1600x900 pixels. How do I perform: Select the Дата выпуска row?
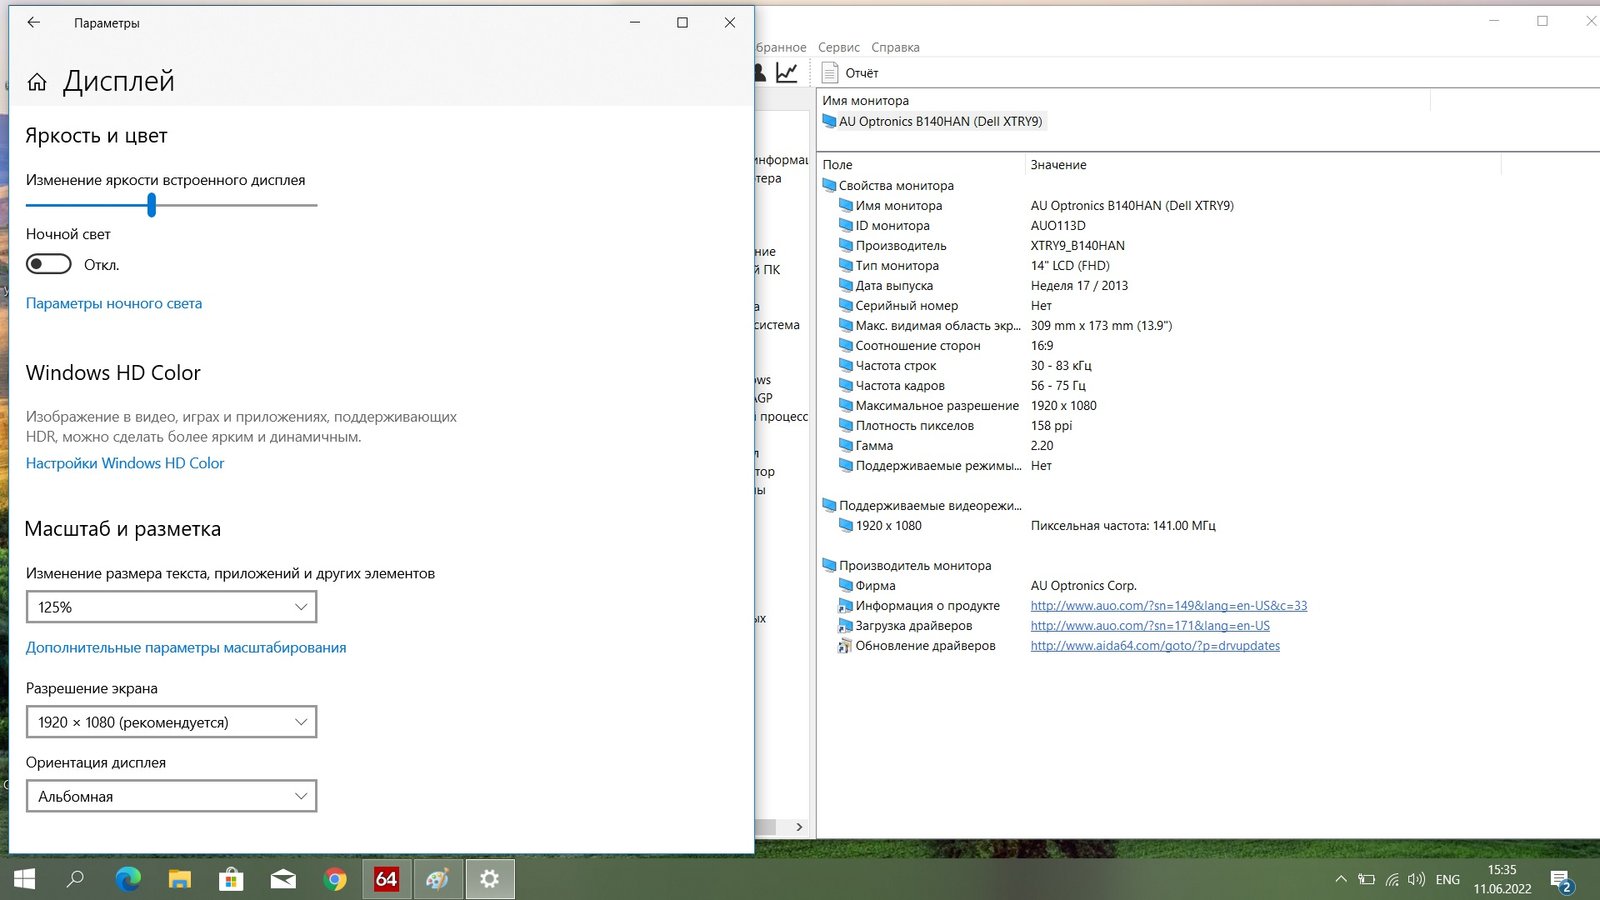point(886,285)
